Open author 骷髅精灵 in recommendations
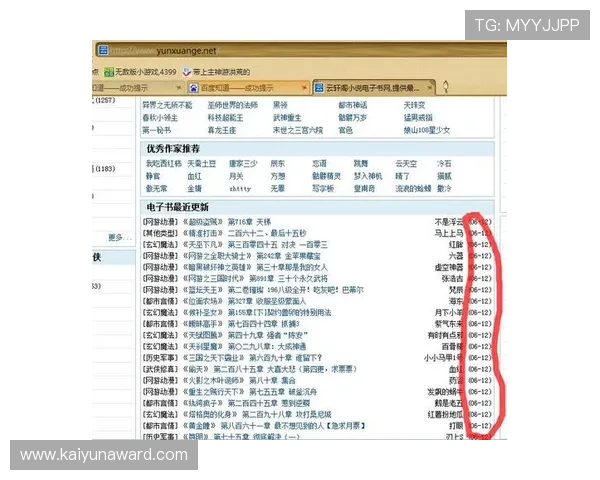The height and width of the screenshot is (480, 600). pos(326,176)
